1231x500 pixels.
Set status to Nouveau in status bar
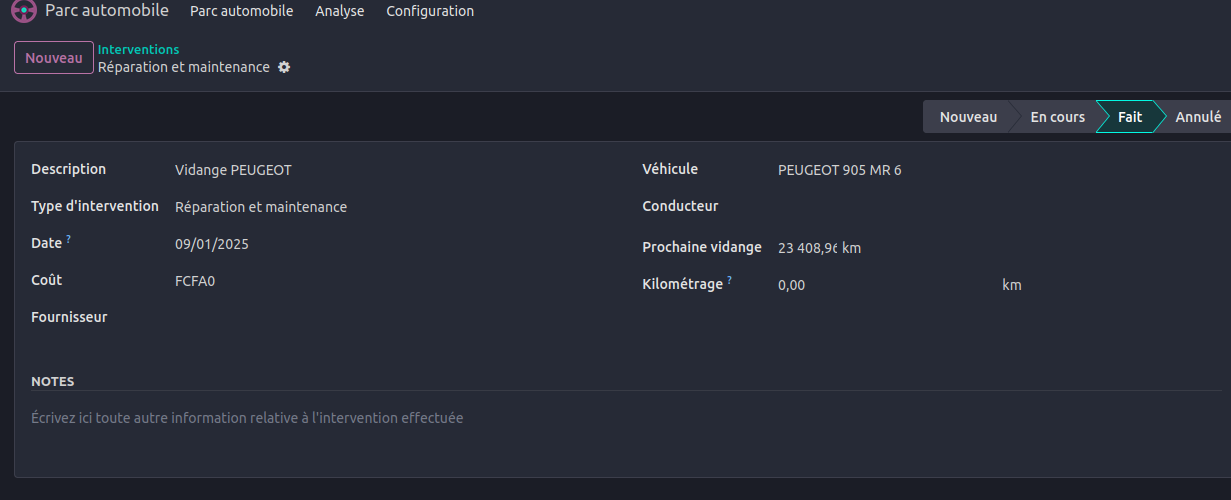(967, 117)
